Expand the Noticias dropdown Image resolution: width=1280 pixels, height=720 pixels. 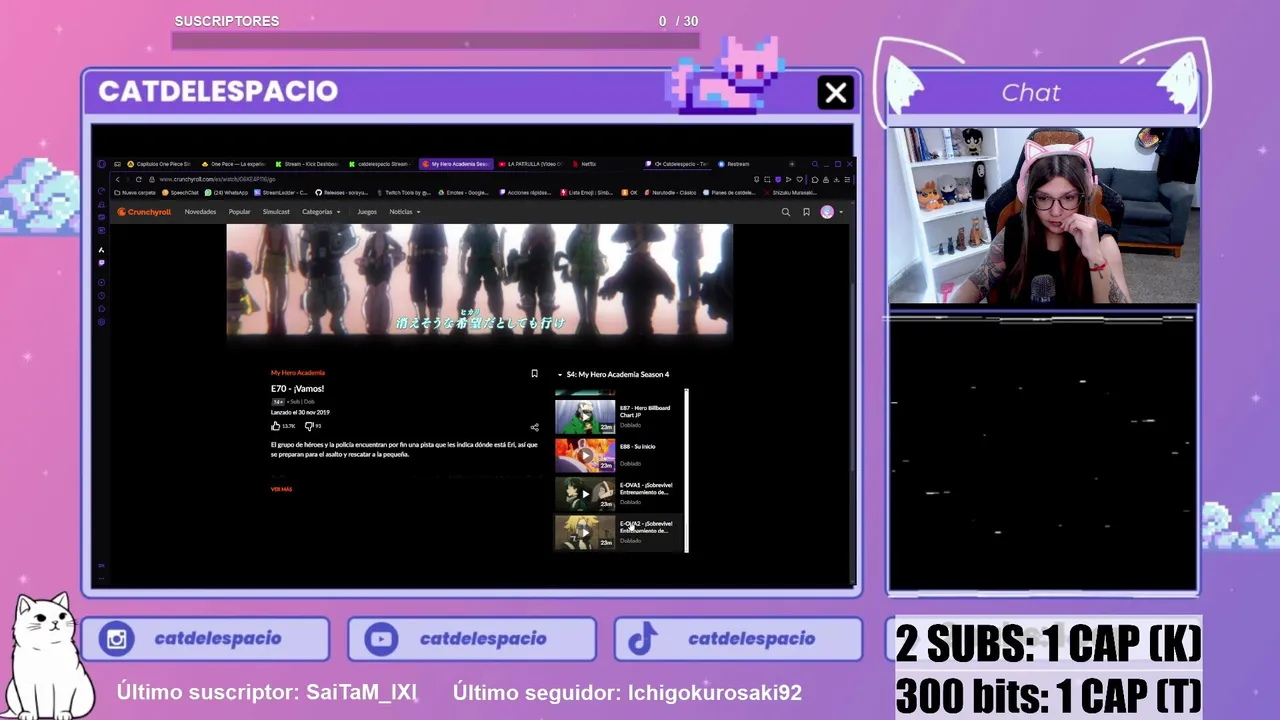coord(404,212)
